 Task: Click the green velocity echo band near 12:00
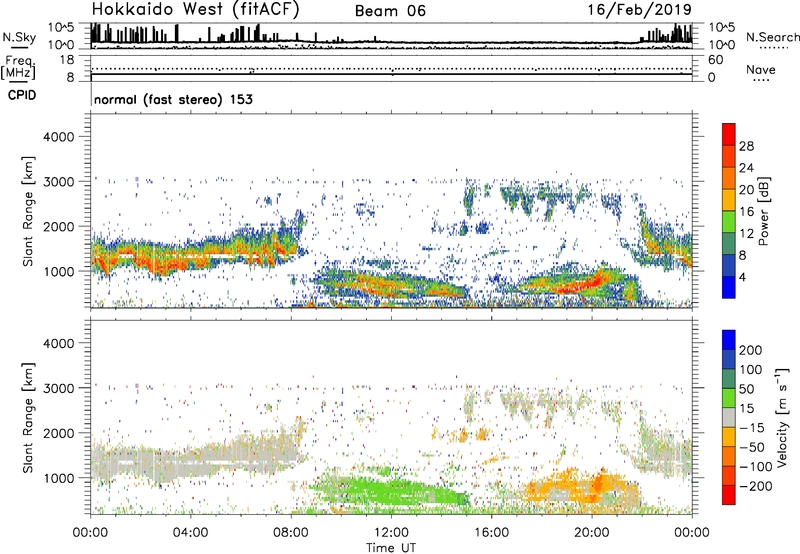point(388,491)
